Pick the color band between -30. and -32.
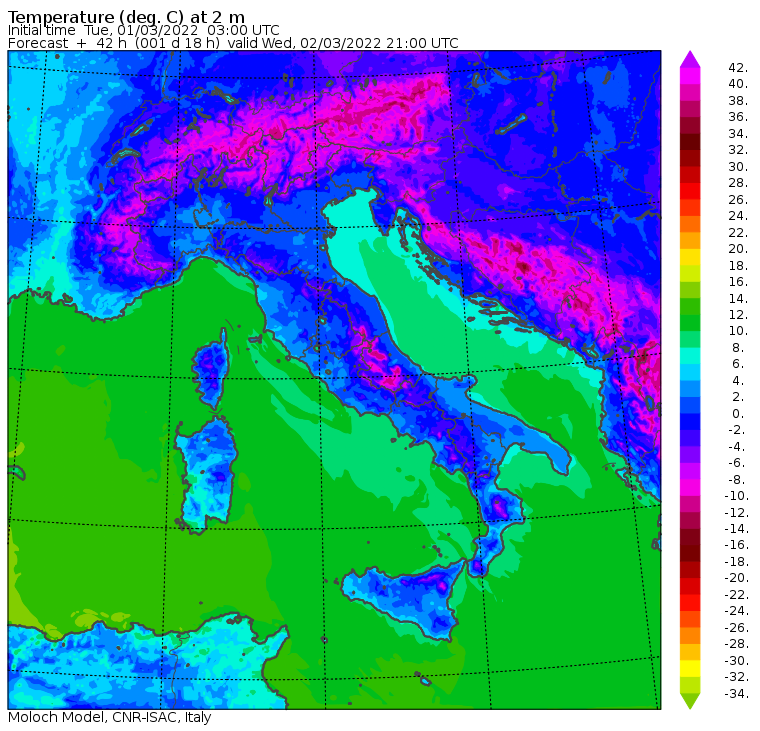 [690, 669]
